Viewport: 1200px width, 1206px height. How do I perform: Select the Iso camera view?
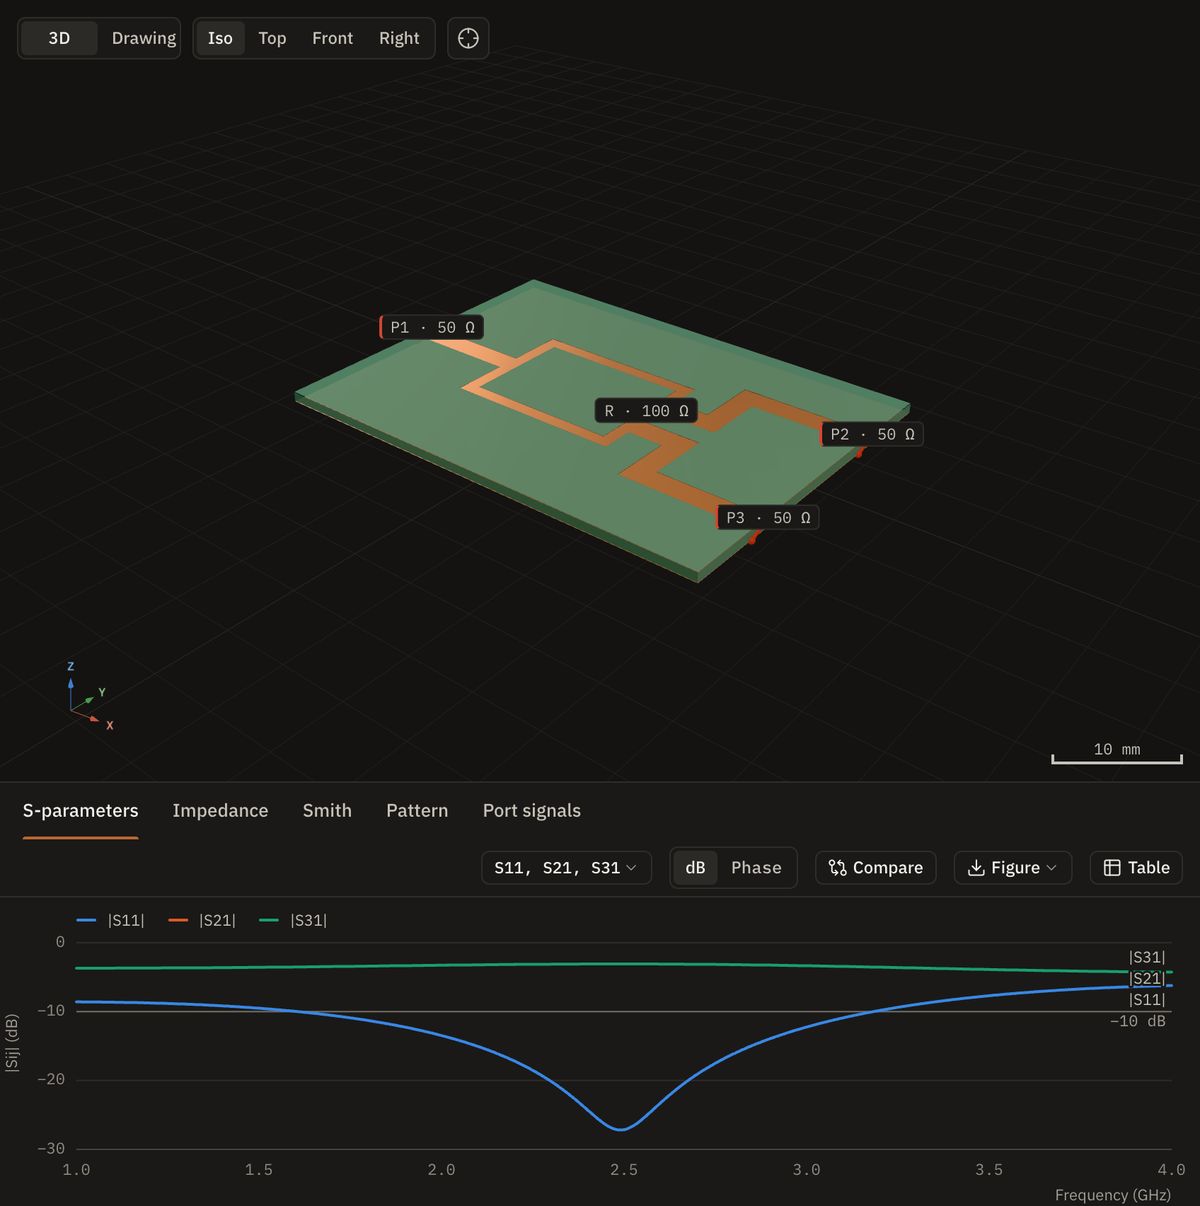[220, 38]
